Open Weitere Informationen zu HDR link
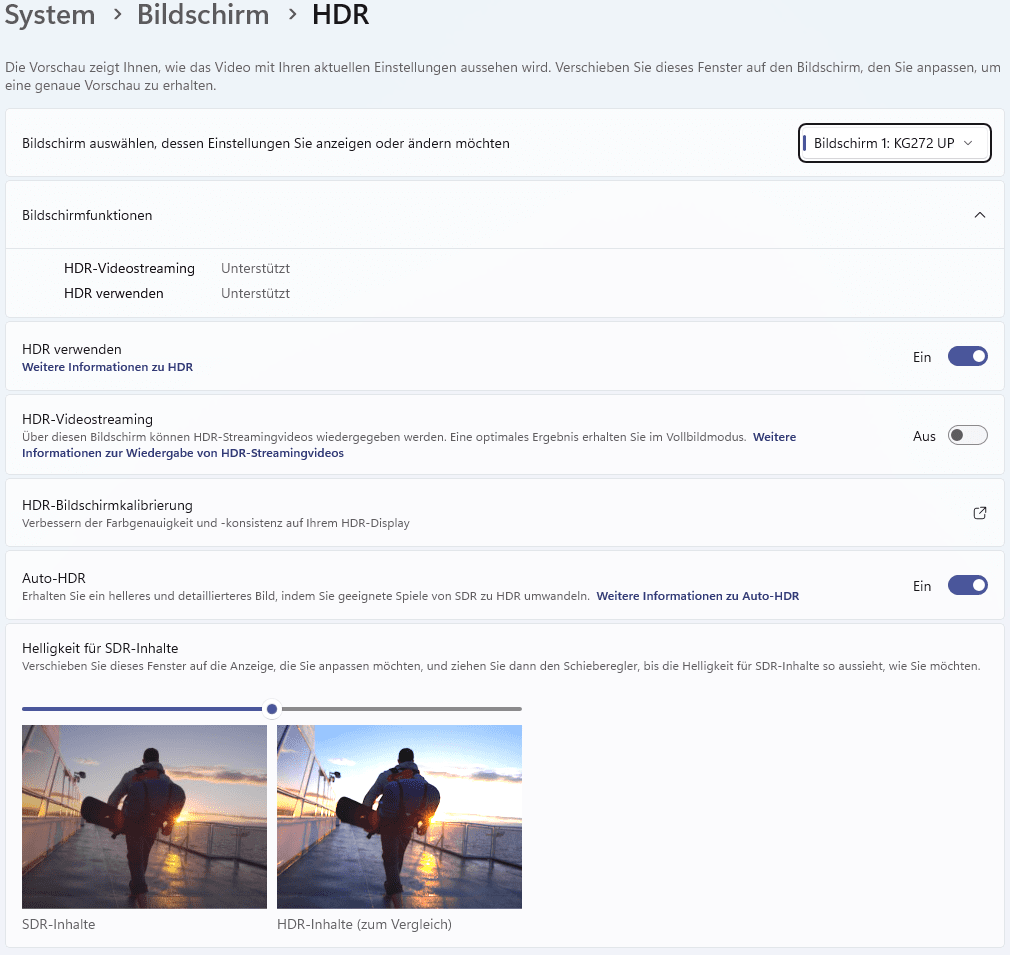 pos(108,367)
